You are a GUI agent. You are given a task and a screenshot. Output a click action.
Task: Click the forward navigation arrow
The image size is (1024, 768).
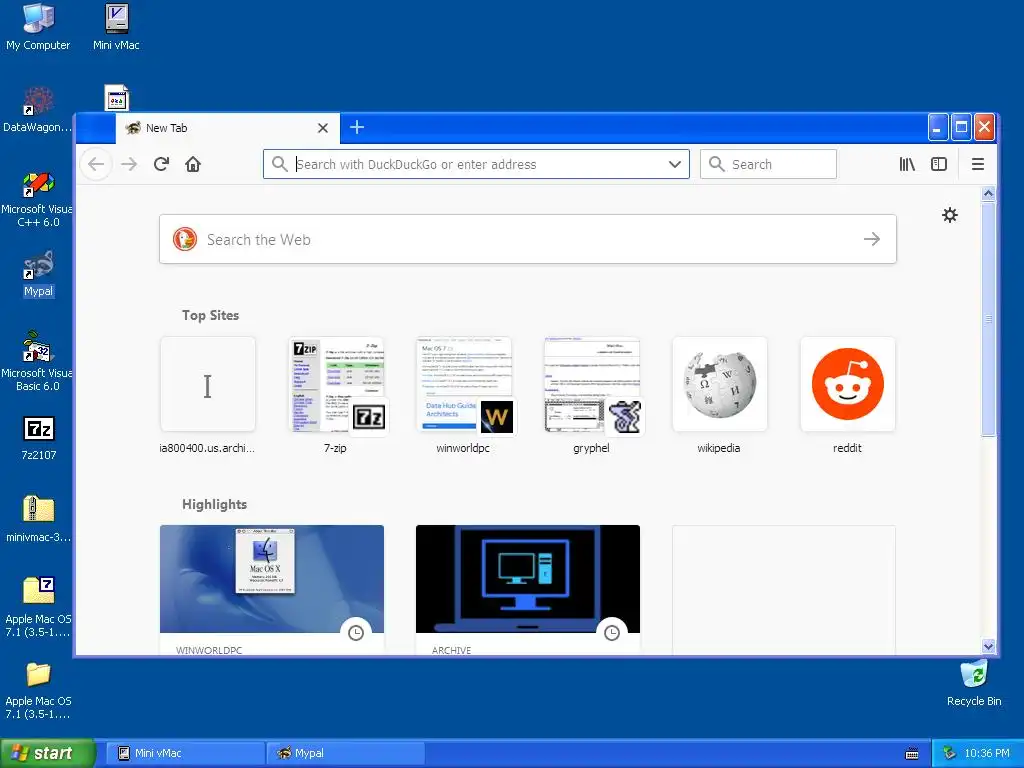129,164
